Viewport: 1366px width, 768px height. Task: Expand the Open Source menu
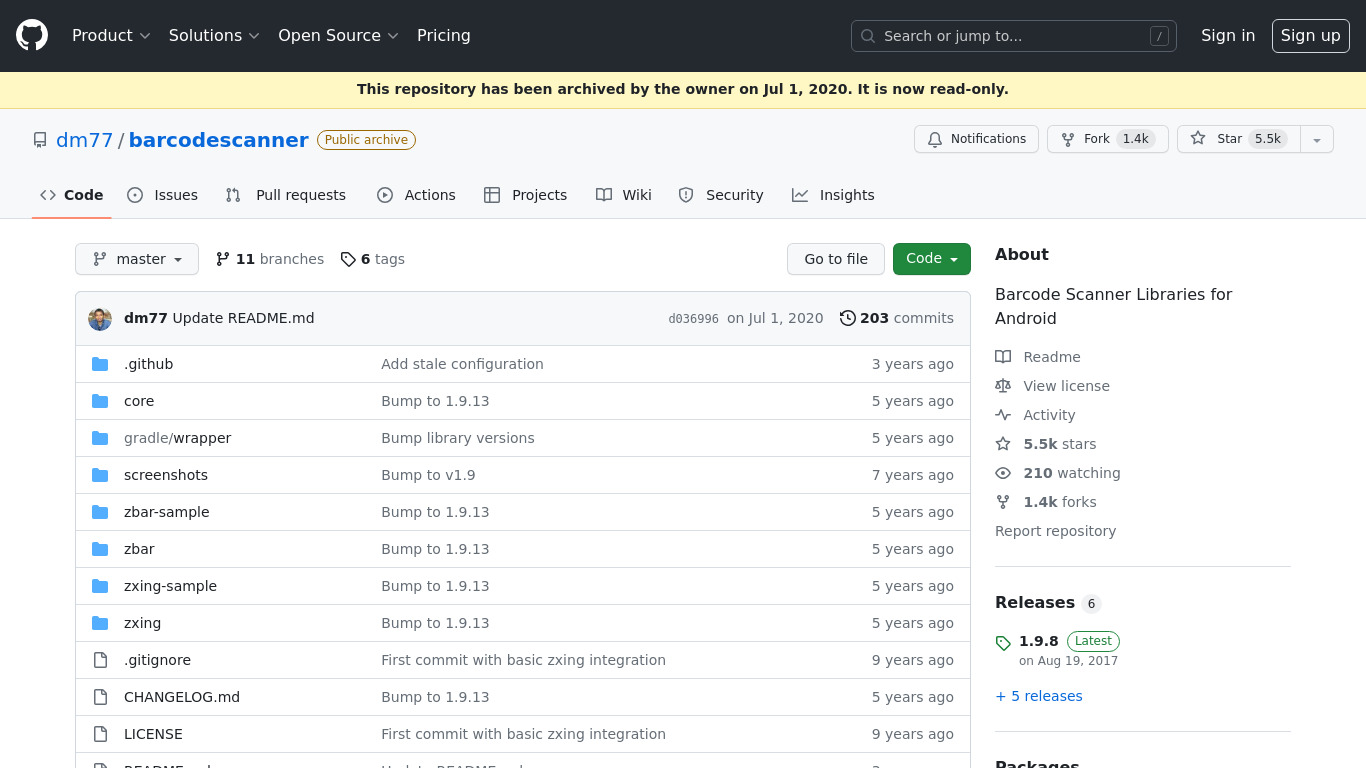click(338, 36)
